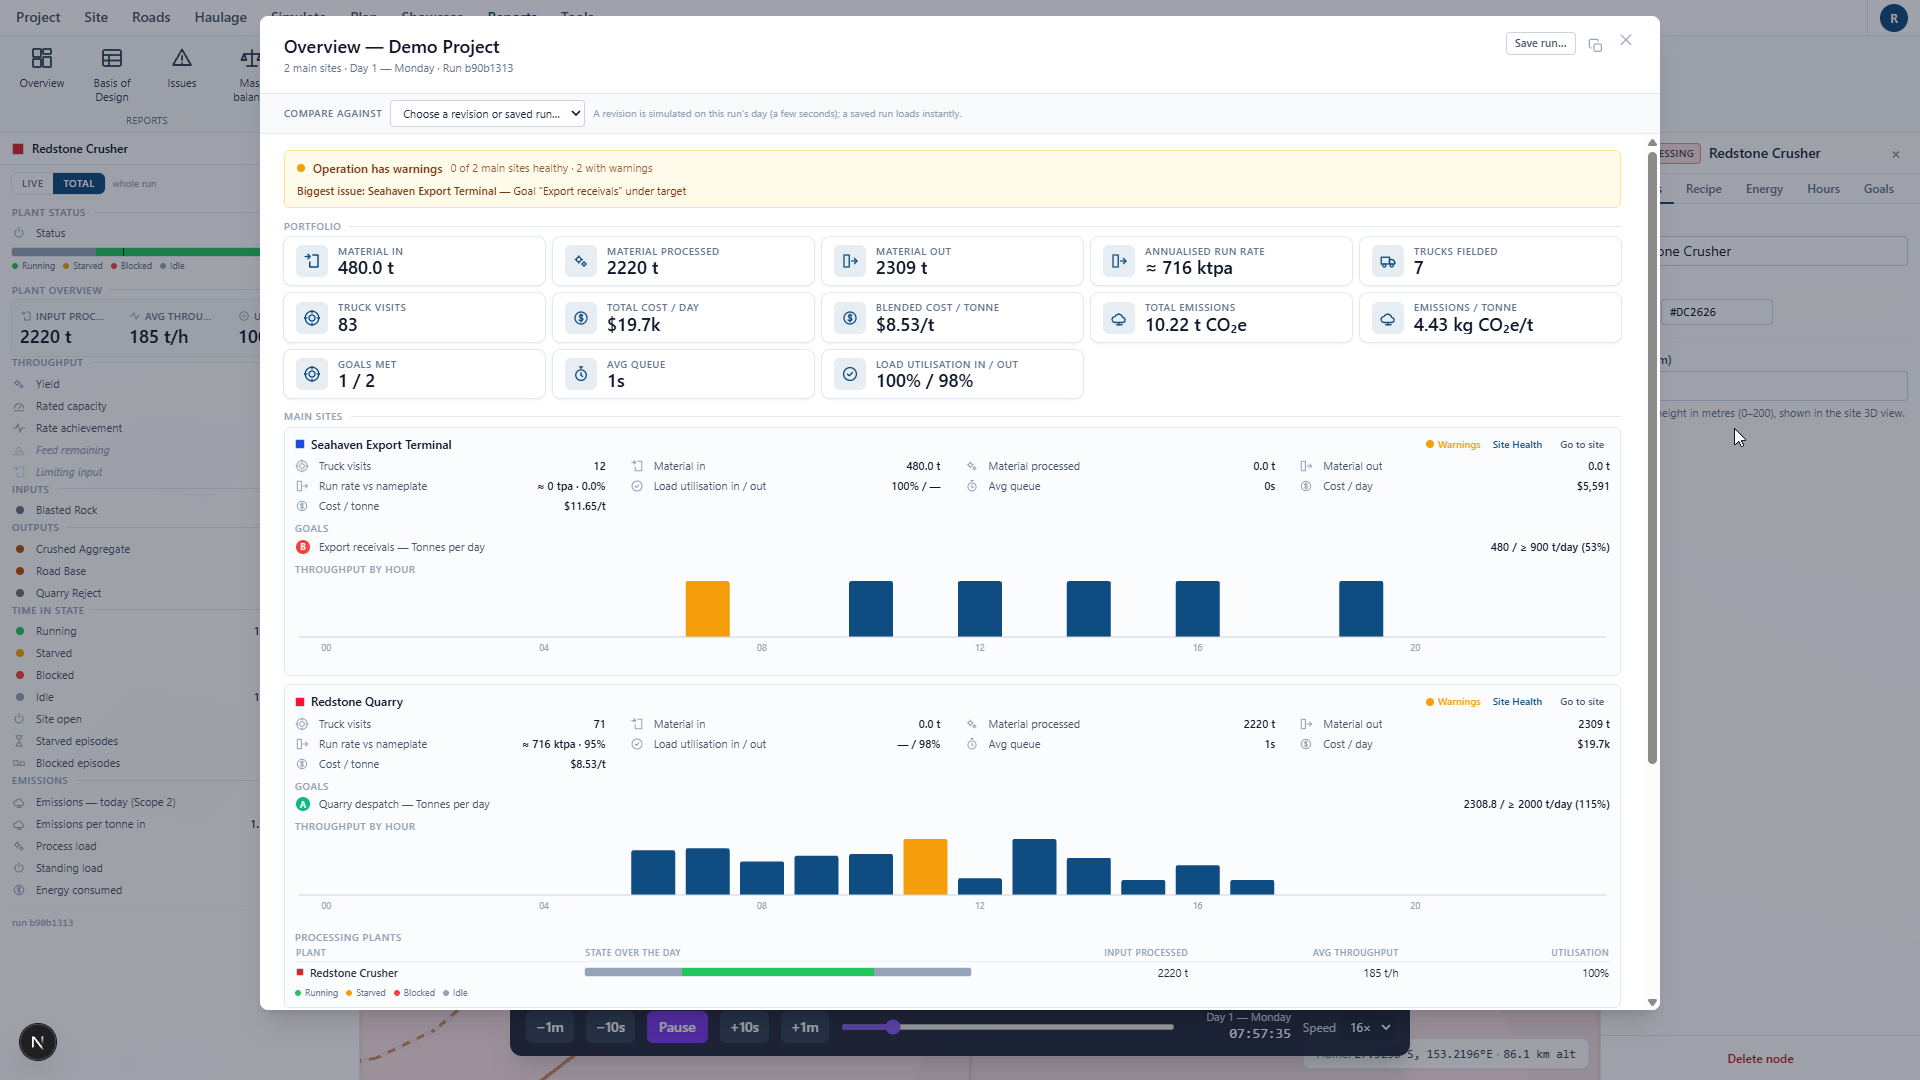Click the Blended Cost / Tonne icon
1920x1080 pixels.
pos(850,318)
